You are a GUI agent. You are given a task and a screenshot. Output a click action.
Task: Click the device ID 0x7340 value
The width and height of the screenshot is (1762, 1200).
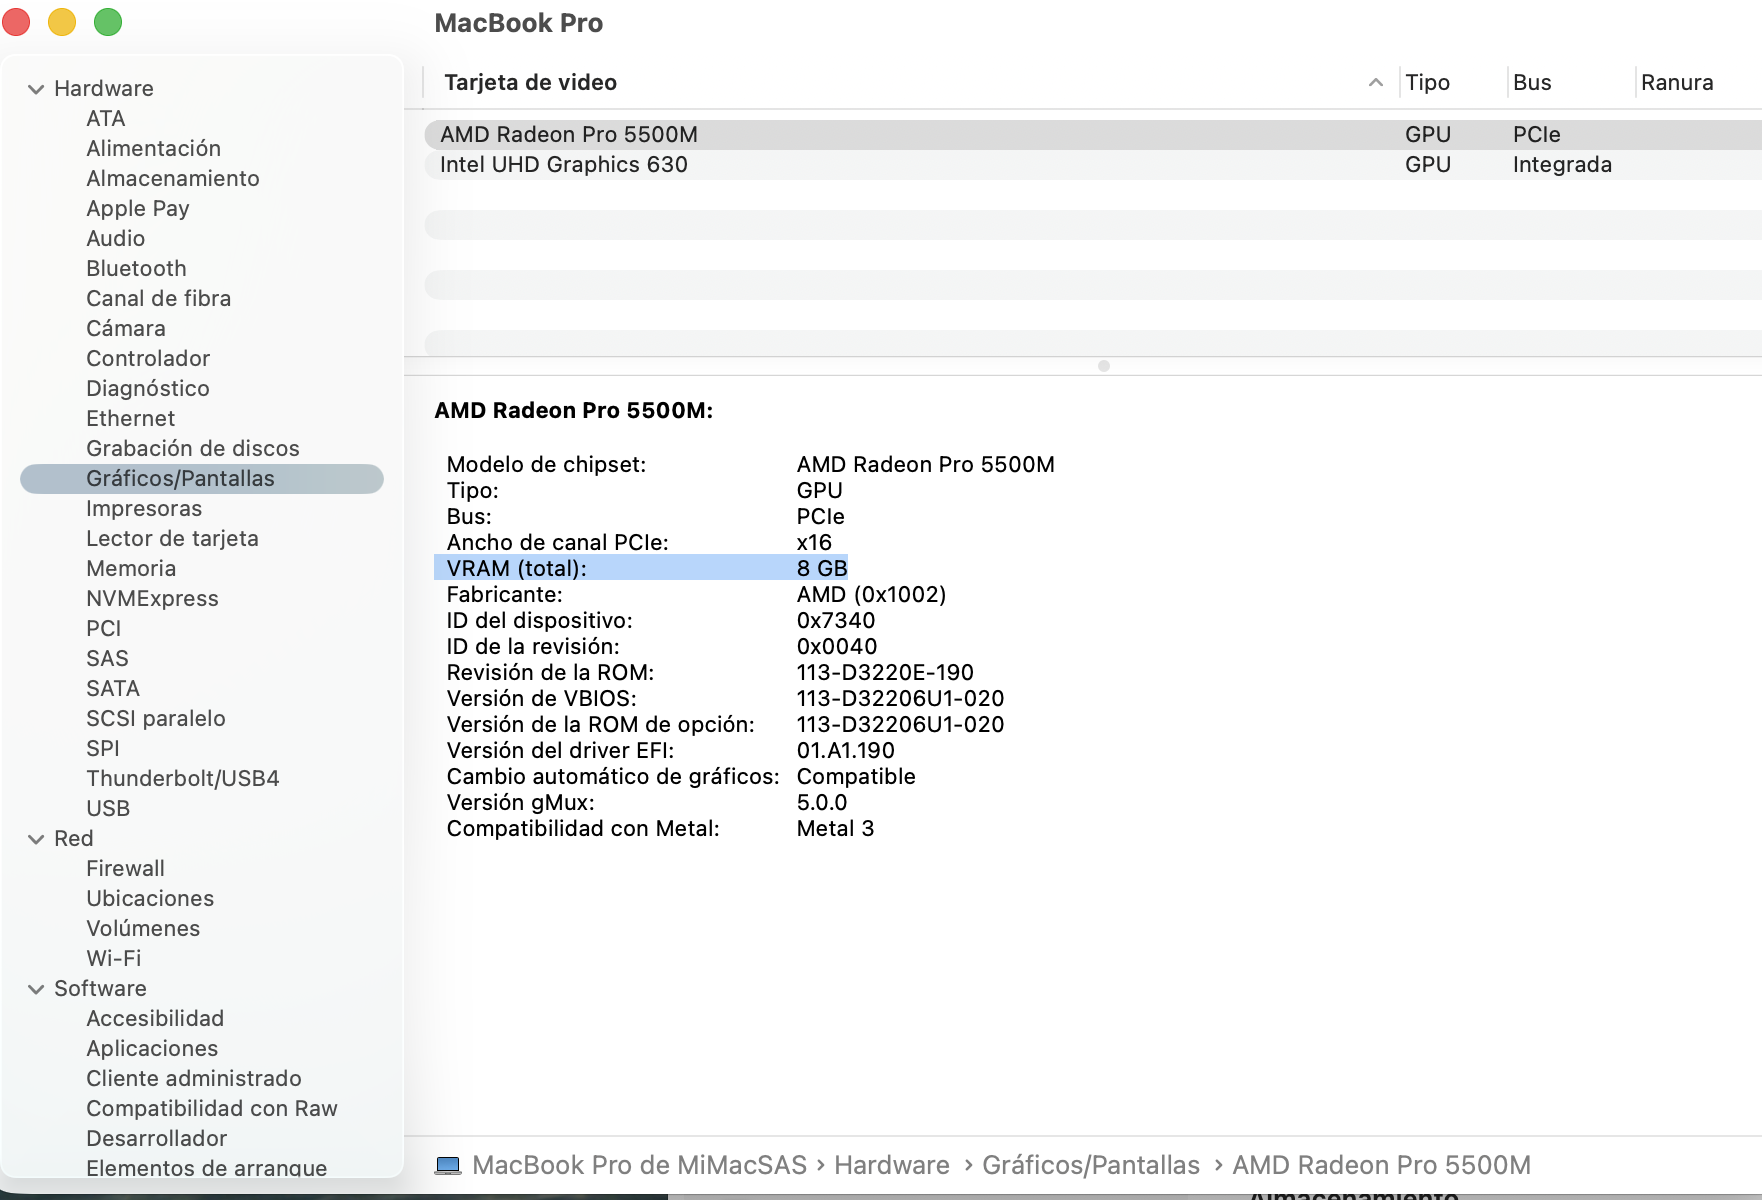[x=836, y=620]
